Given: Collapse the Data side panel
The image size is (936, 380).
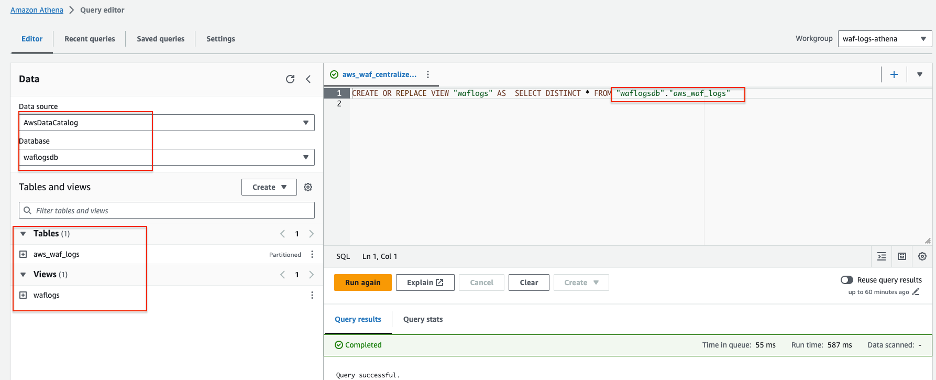Looking at the screenshot, I should tap(308, 79).
